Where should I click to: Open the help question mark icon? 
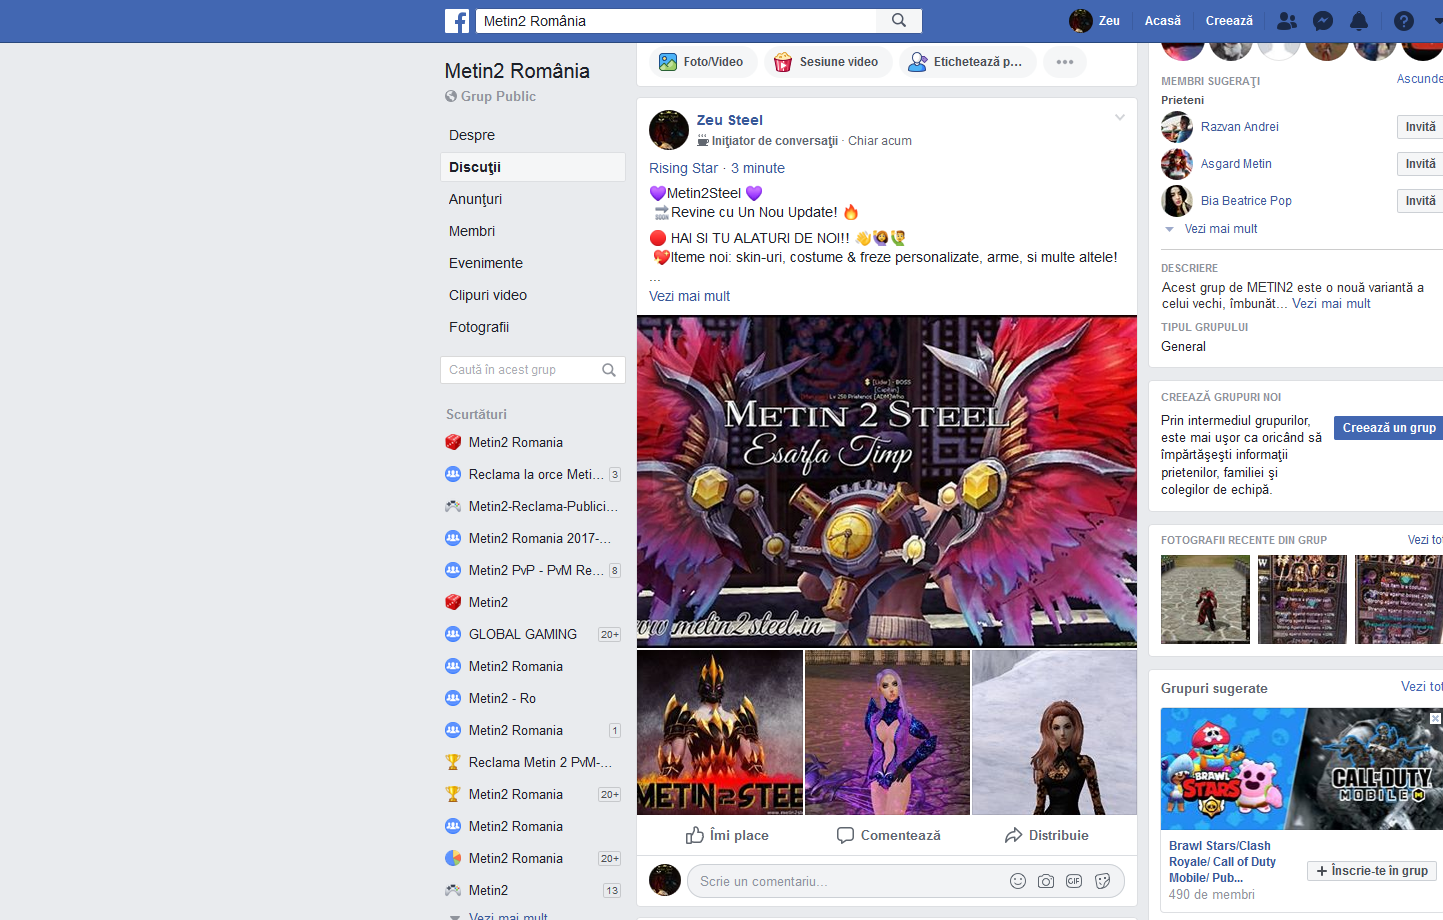(x=1404, y=21)
